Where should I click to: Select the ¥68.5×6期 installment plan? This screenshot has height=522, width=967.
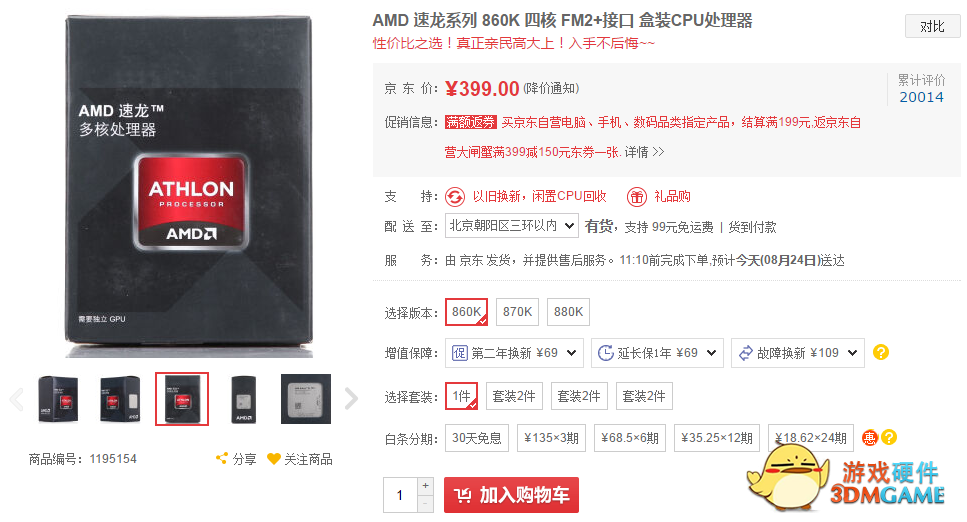pos(630,438)
